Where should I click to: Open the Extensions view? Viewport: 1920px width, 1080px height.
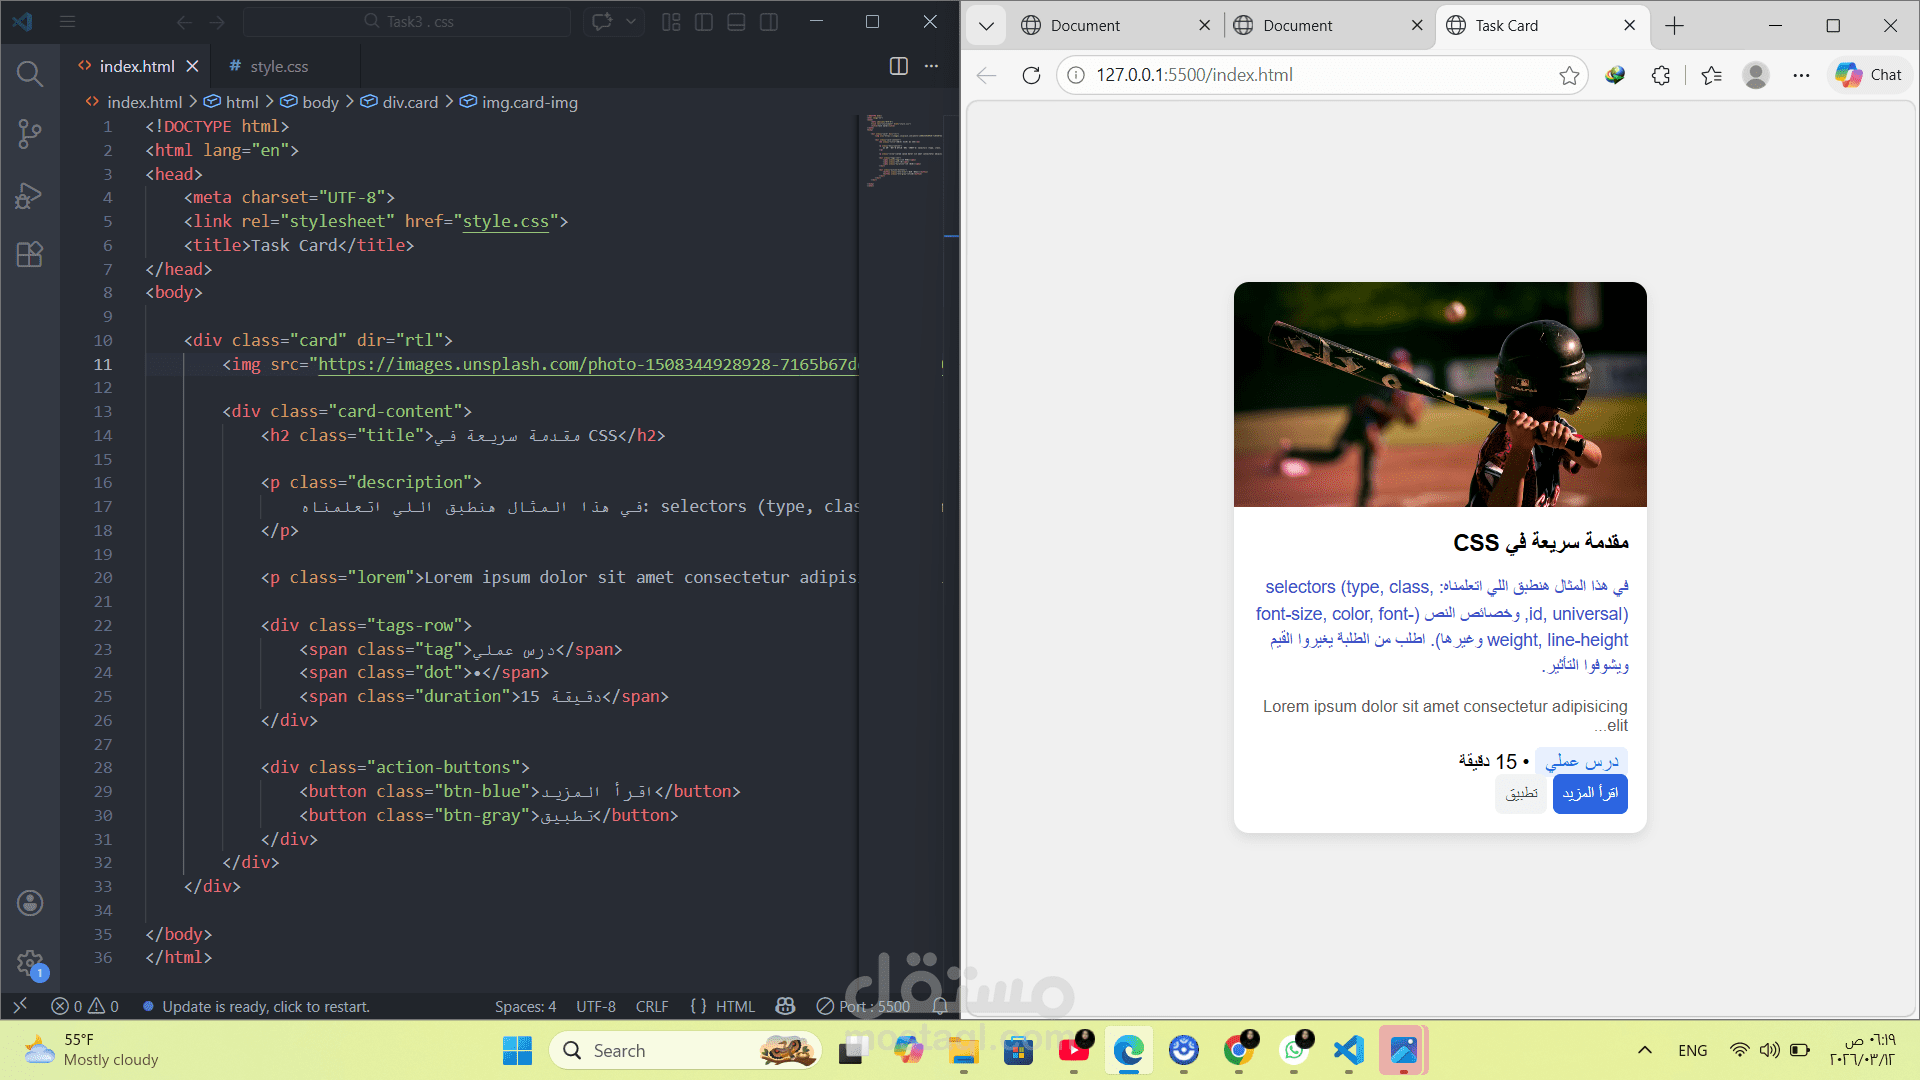click(29, 255)
